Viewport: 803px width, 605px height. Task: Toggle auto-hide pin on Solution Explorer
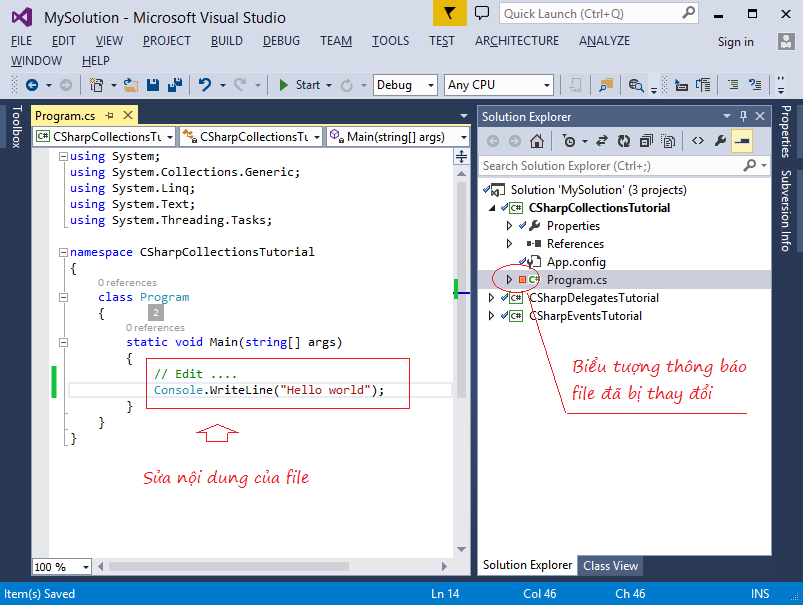click(x=744, y=116)
